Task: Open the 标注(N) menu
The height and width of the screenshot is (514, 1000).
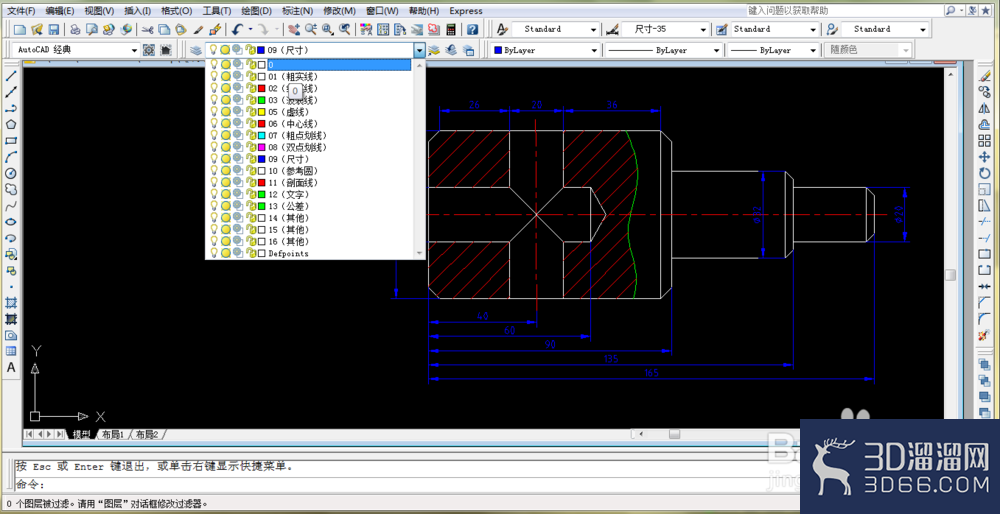Action: tap(297, 11)
